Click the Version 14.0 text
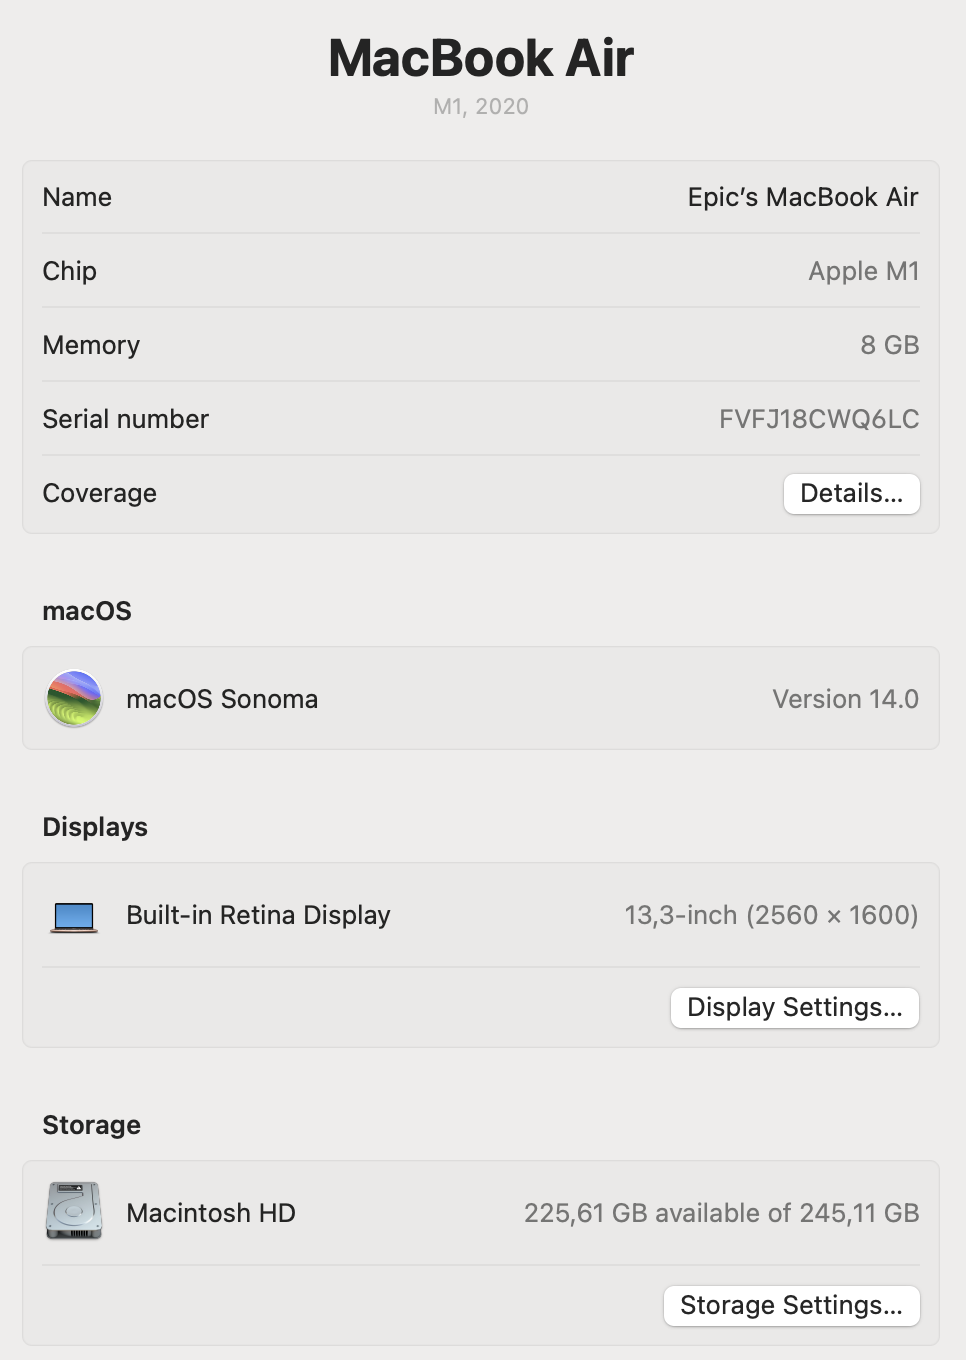Screen dimensions: 966x1360 point(845,699)
